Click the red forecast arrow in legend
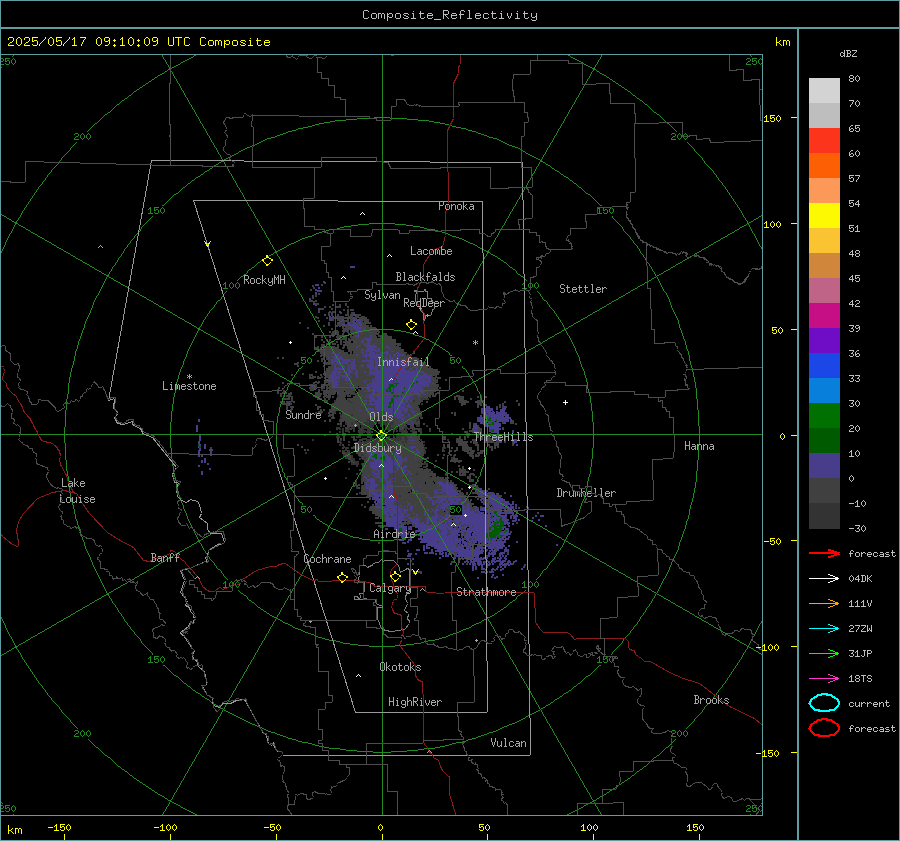The width and height of the screenshot is (900, 841). (x=825, y=553)
